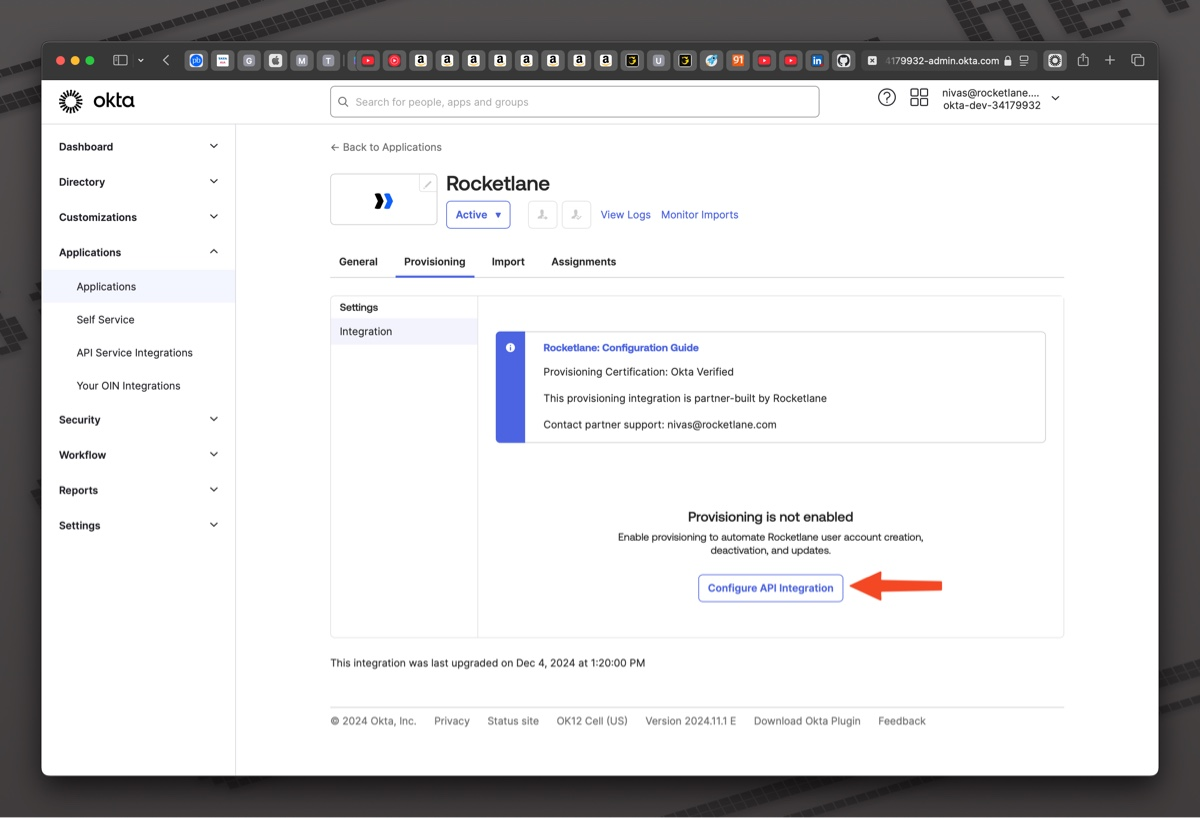Expand the Dashboard sidebar section
The image size is (1200, 818).
point(138,147)
